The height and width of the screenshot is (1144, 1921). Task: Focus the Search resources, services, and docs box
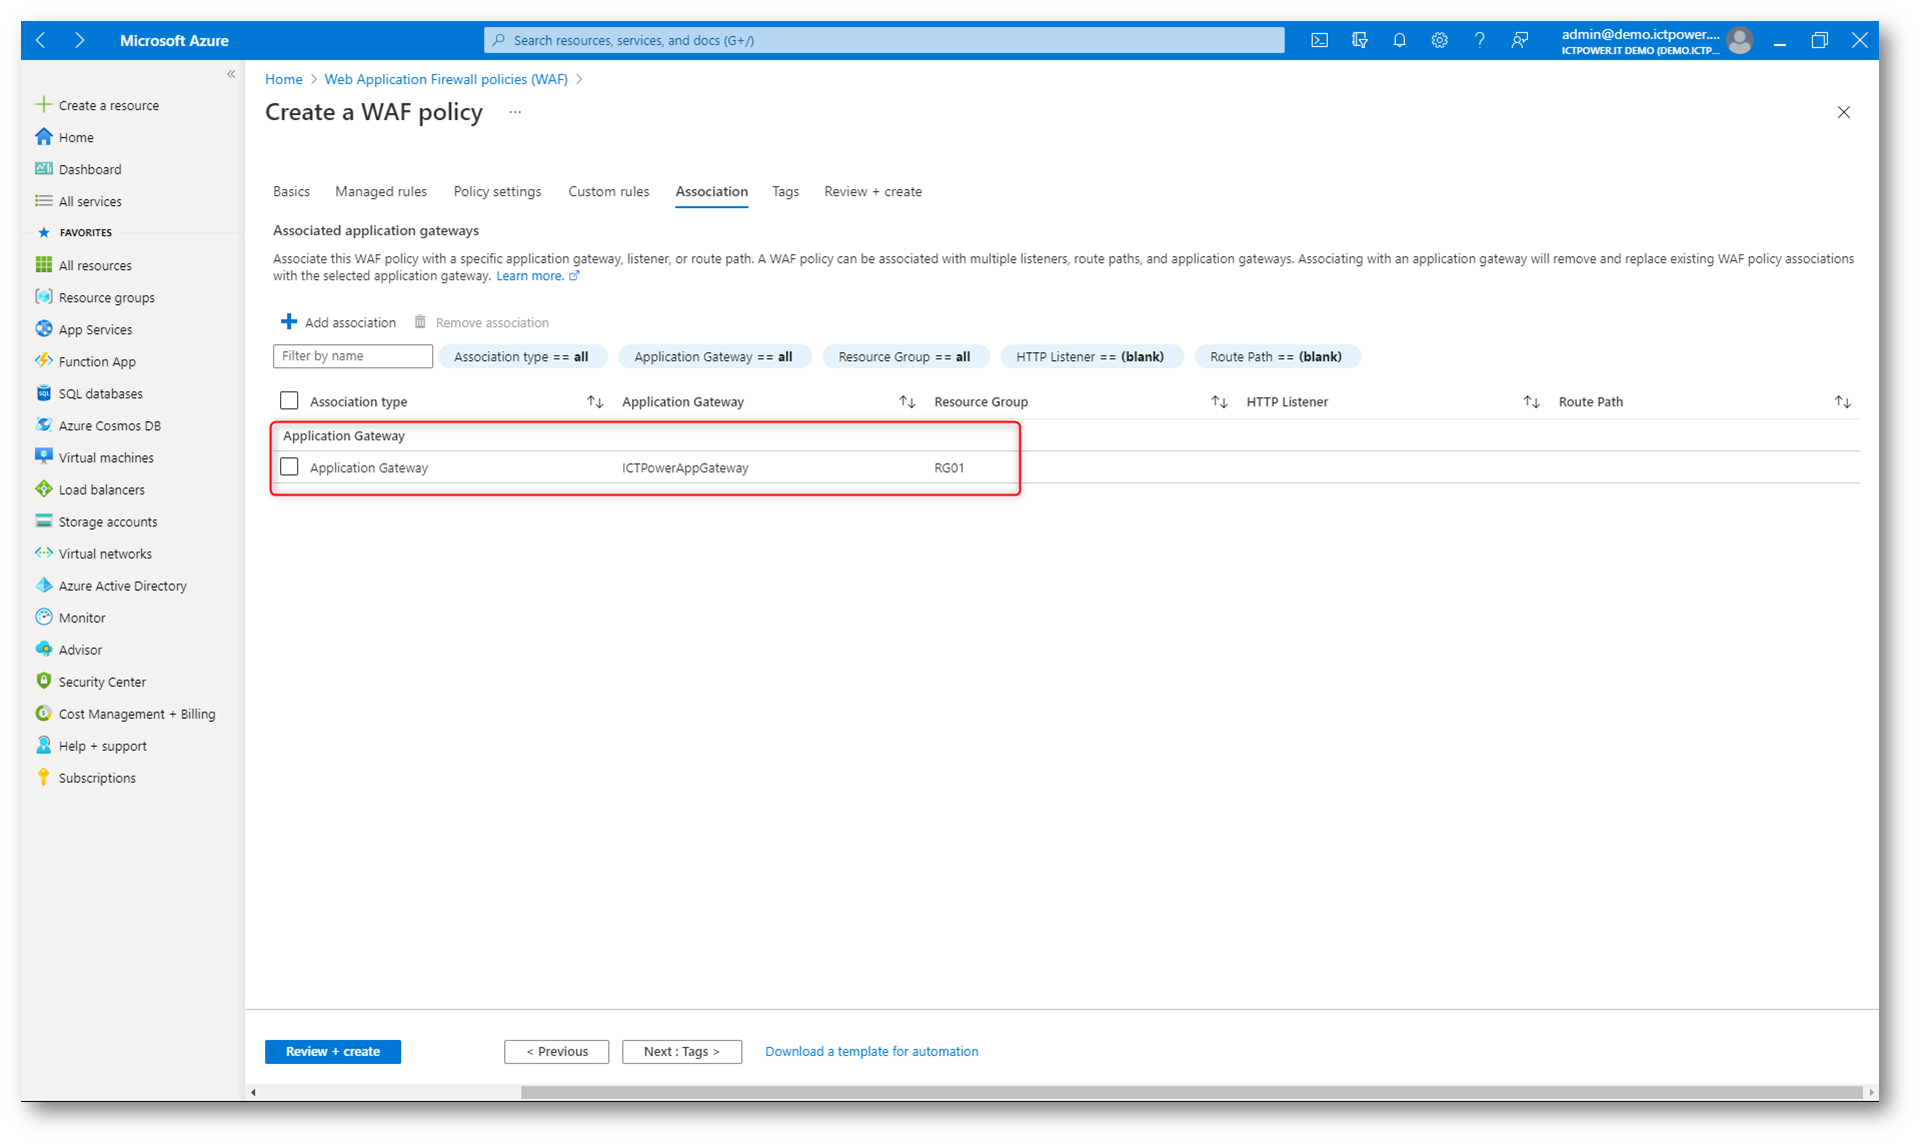884,40
